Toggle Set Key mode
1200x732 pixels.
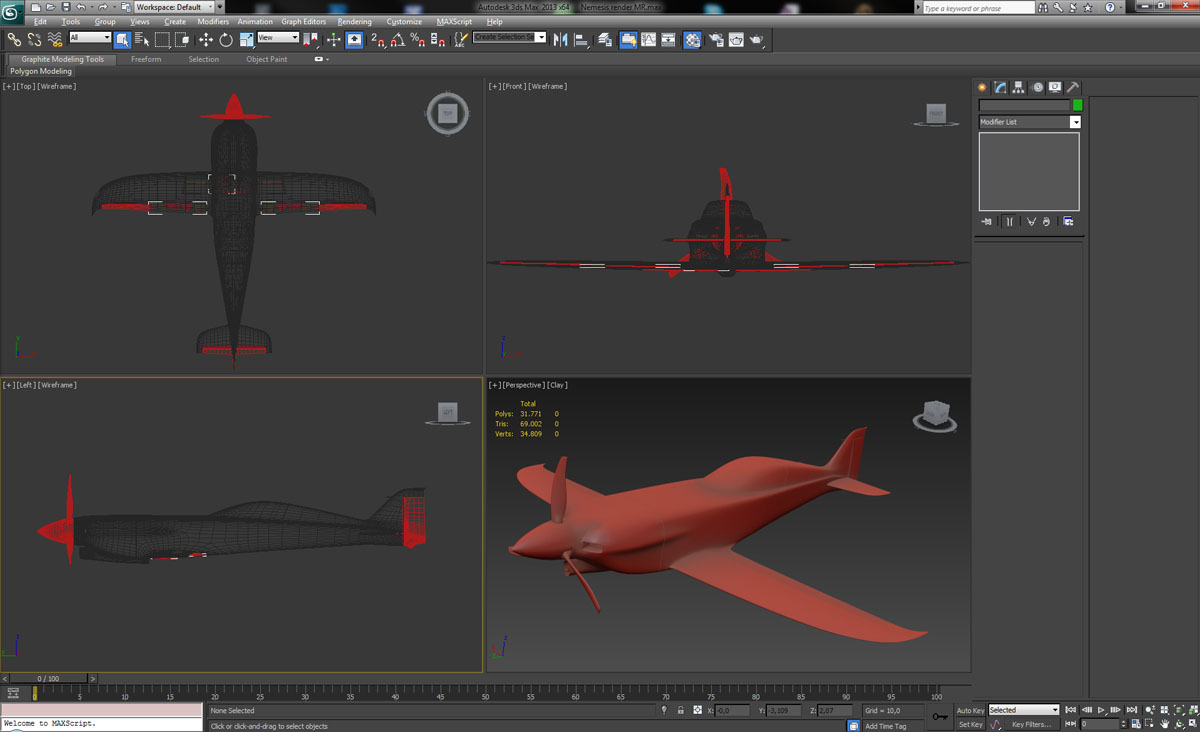tap(970, 724)
